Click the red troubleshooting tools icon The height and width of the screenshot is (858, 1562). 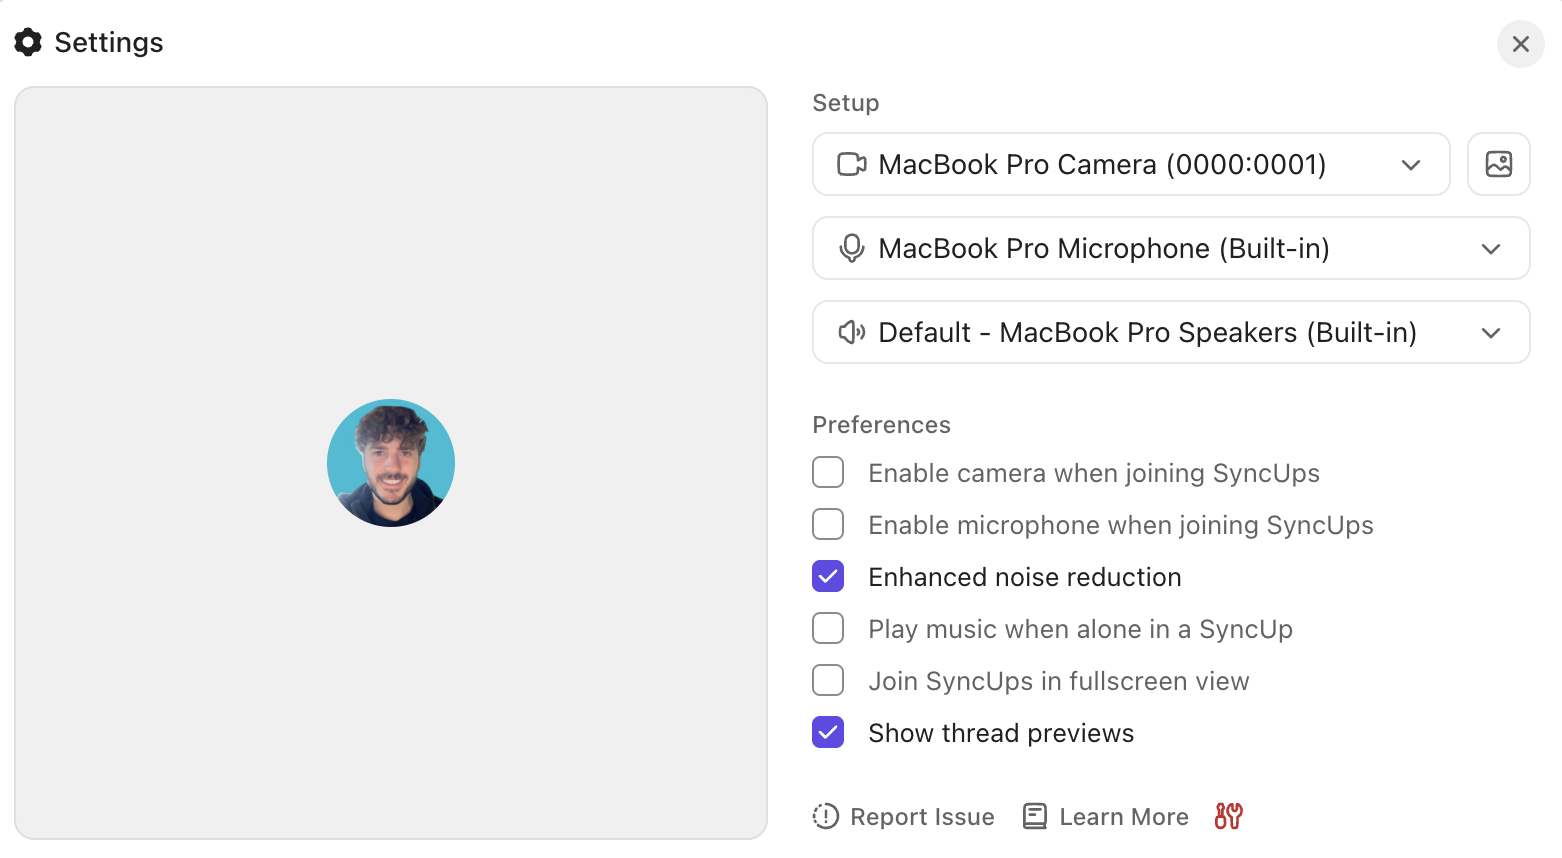point(1228,816)
